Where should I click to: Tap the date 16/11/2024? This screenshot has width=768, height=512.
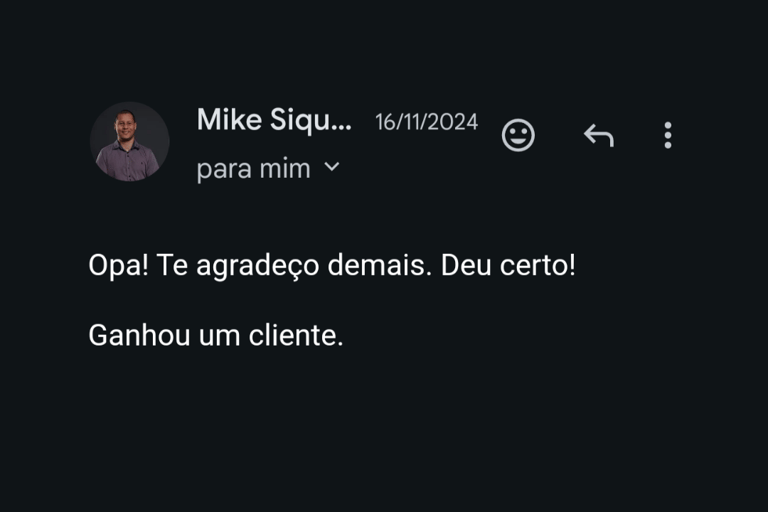click(x=426, y=122)
